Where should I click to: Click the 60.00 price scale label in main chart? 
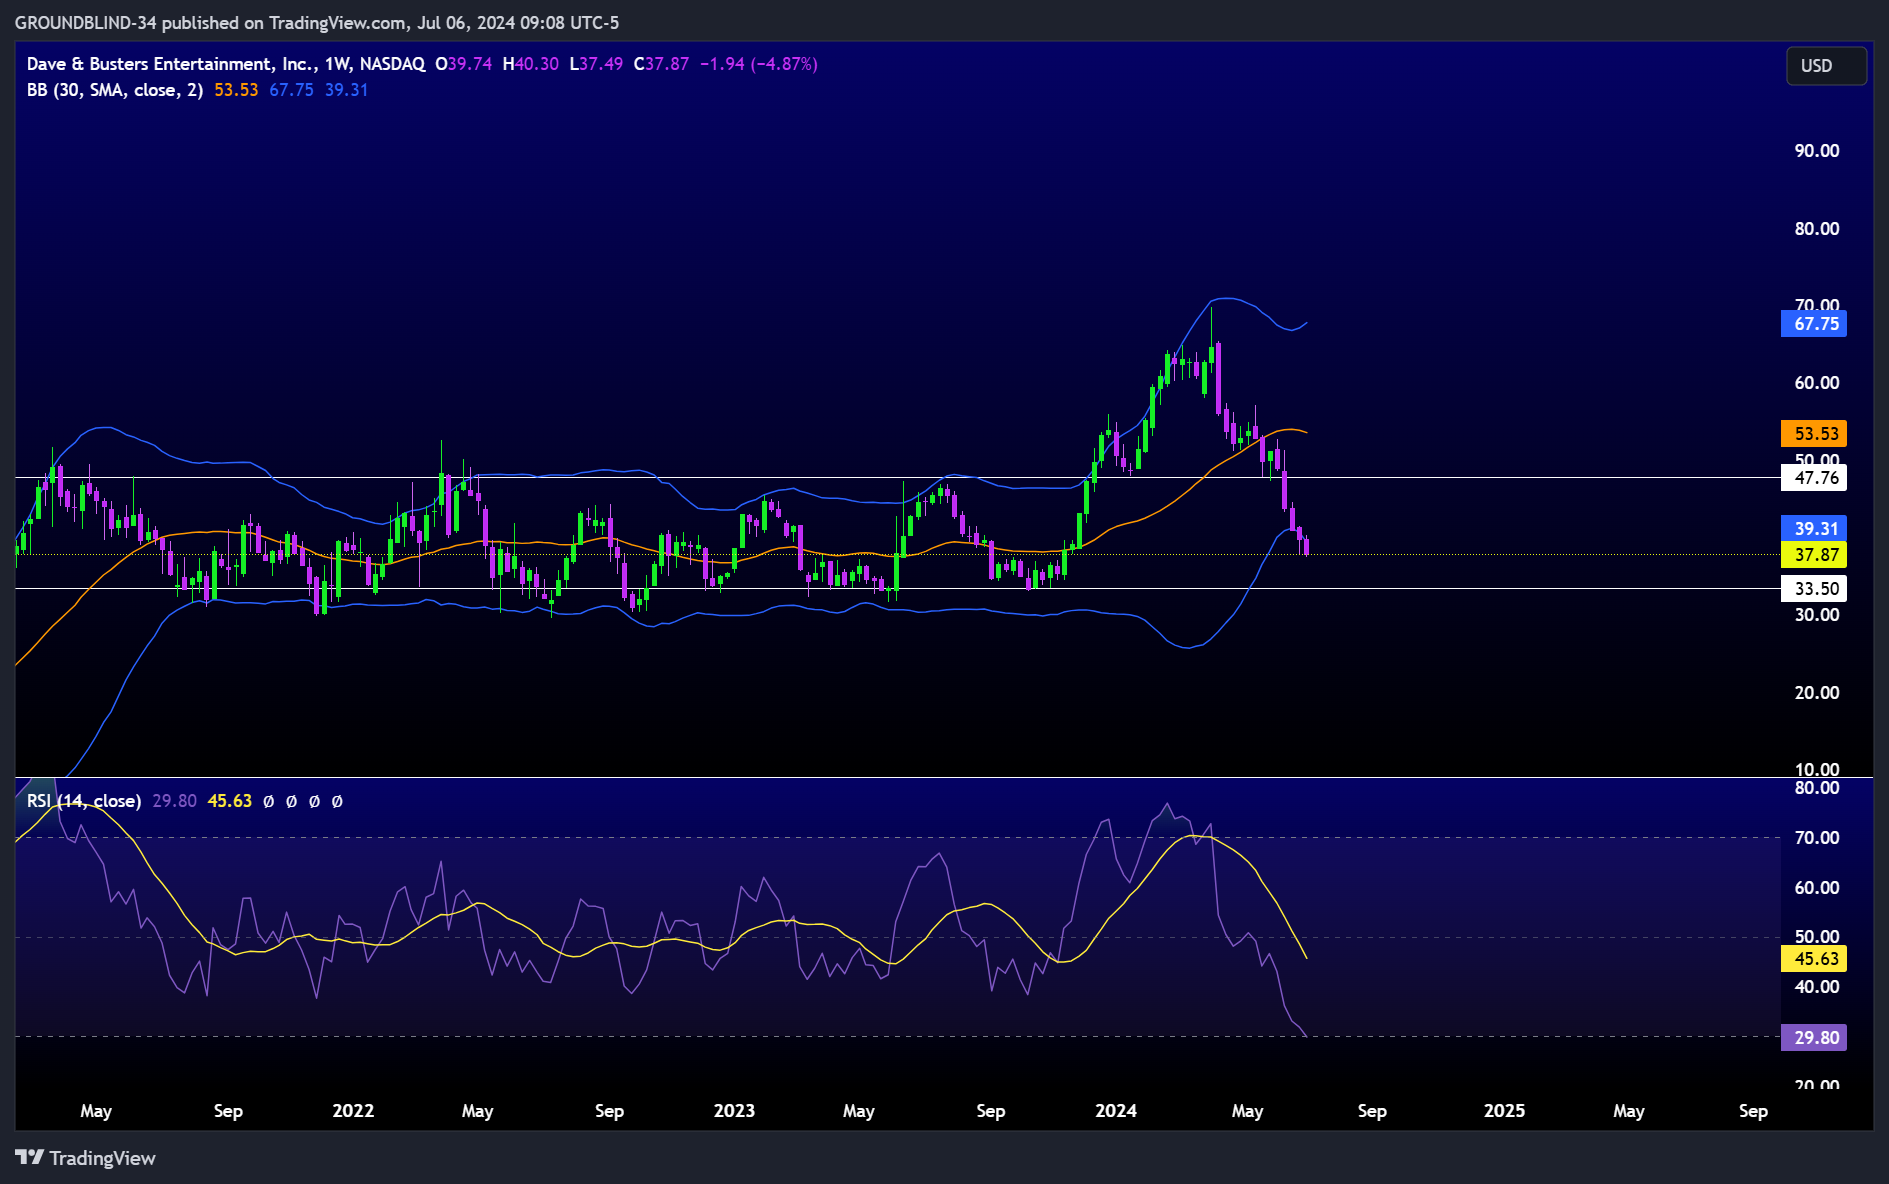[x=1817, y=383]
